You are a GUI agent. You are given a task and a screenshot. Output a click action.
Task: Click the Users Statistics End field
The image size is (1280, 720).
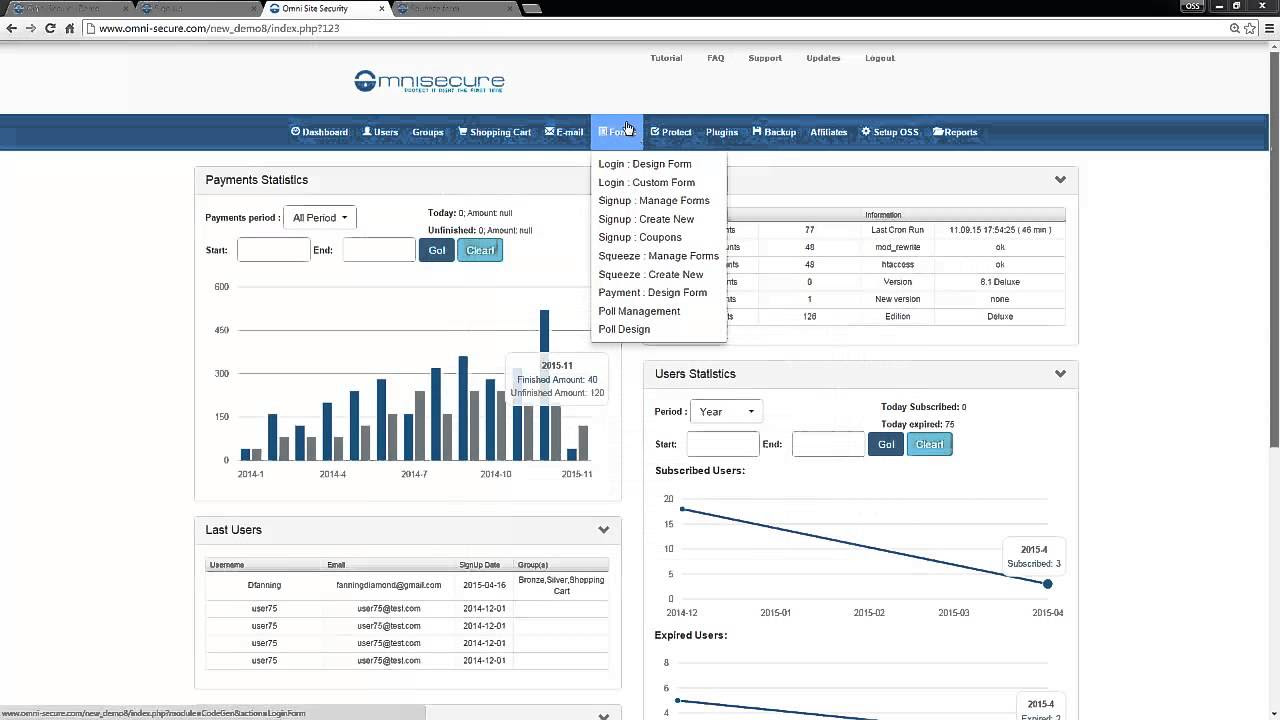[x=828, y=444]
